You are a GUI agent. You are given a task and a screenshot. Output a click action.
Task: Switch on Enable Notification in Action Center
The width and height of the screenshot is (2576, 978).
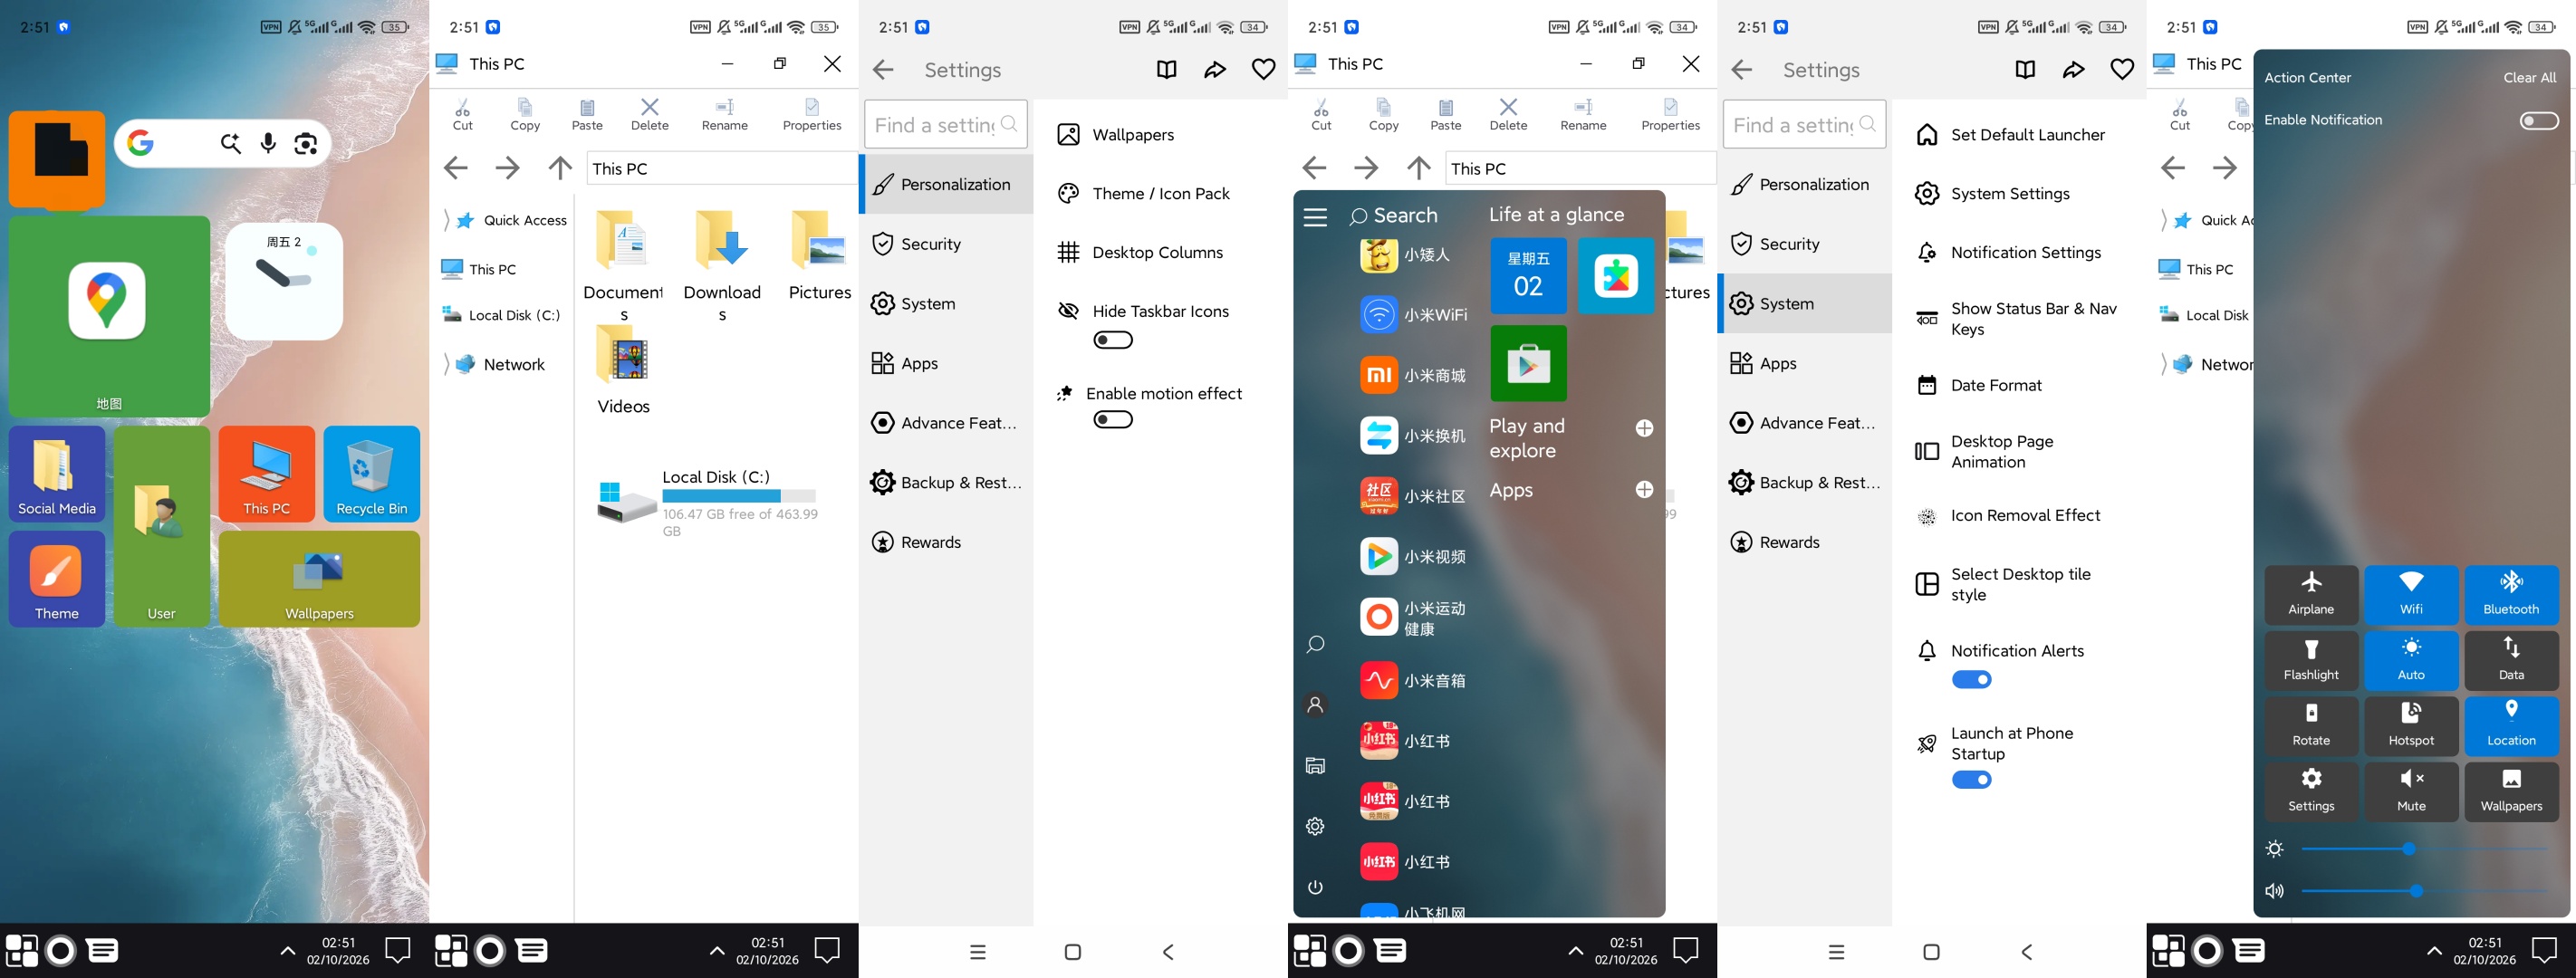point(2538,121)
